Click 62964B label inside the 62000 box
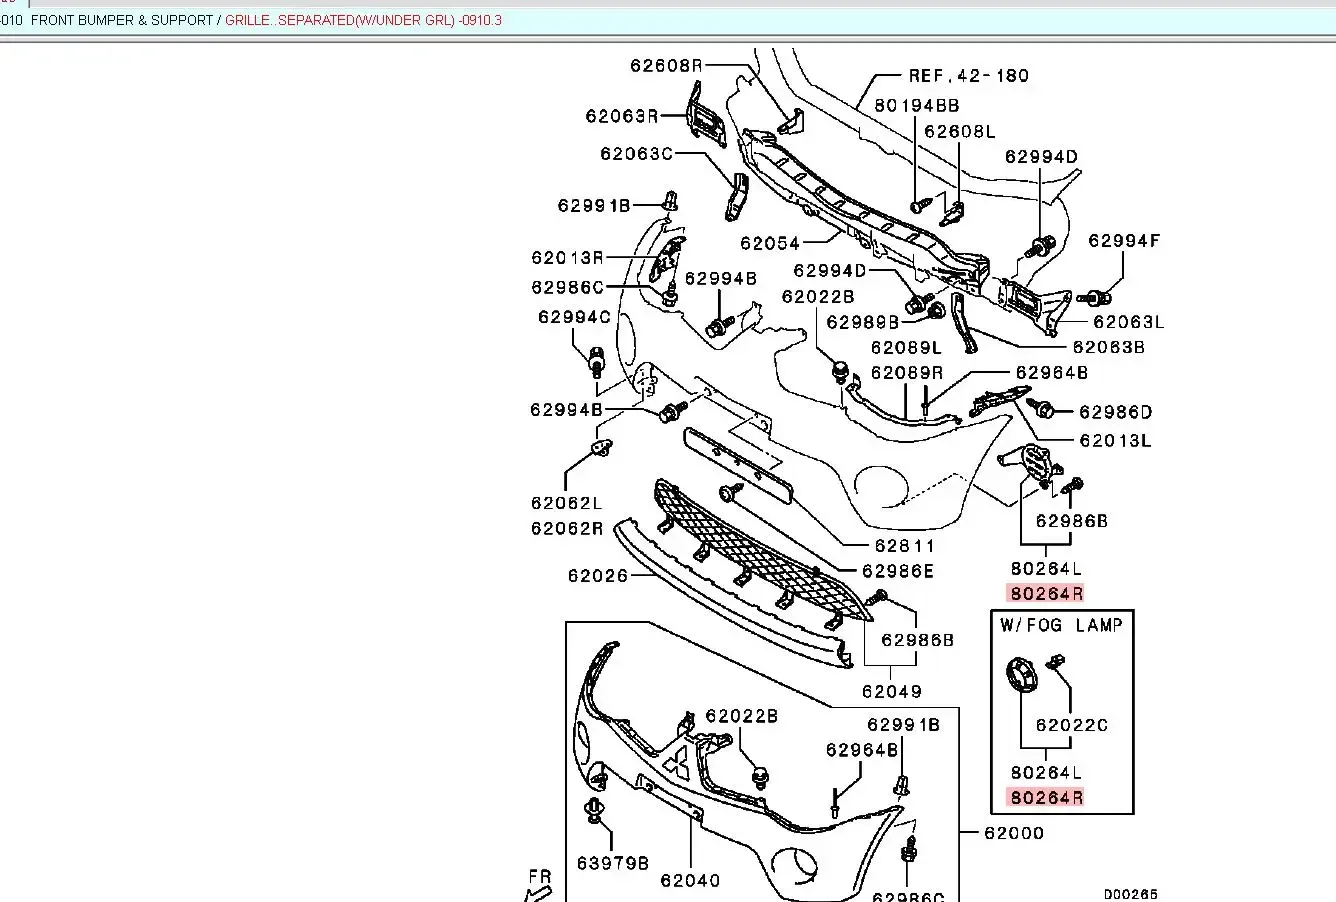The width and height of the screenshot is (1336, 902). [x=862, y=750]
